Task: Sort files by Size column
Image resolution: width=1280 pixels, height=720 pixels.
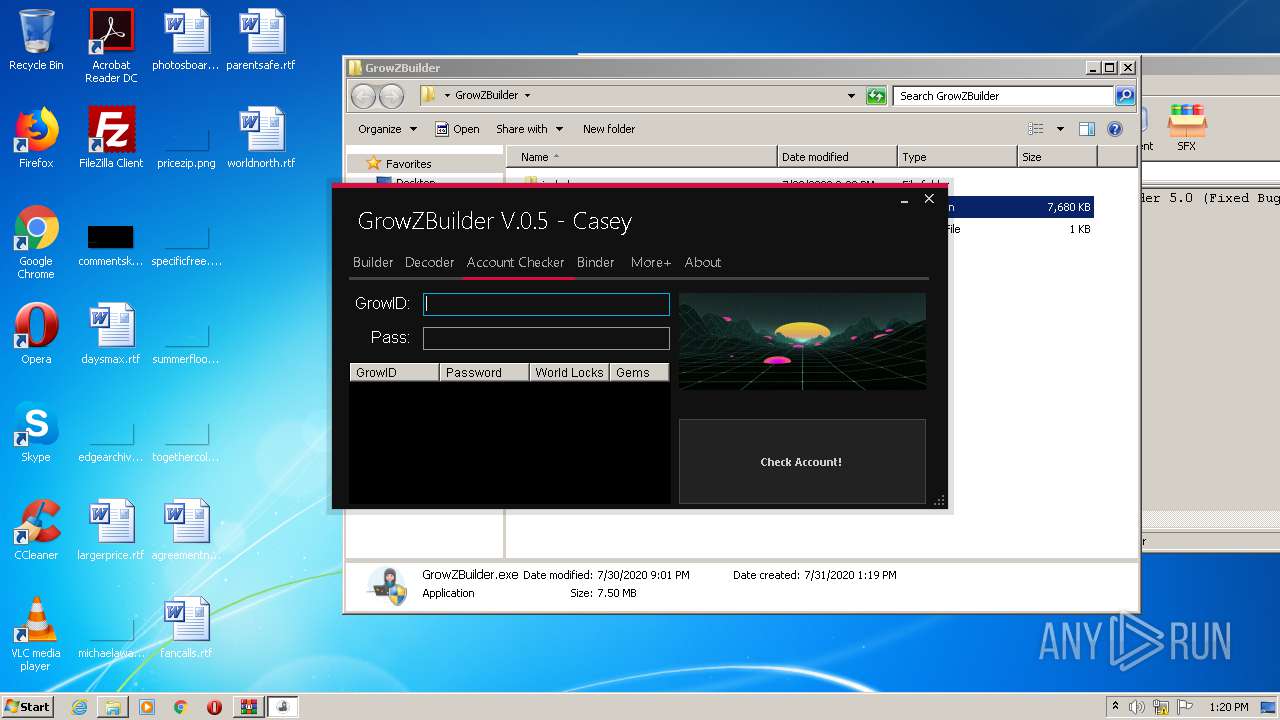Action: [1057, 157]
